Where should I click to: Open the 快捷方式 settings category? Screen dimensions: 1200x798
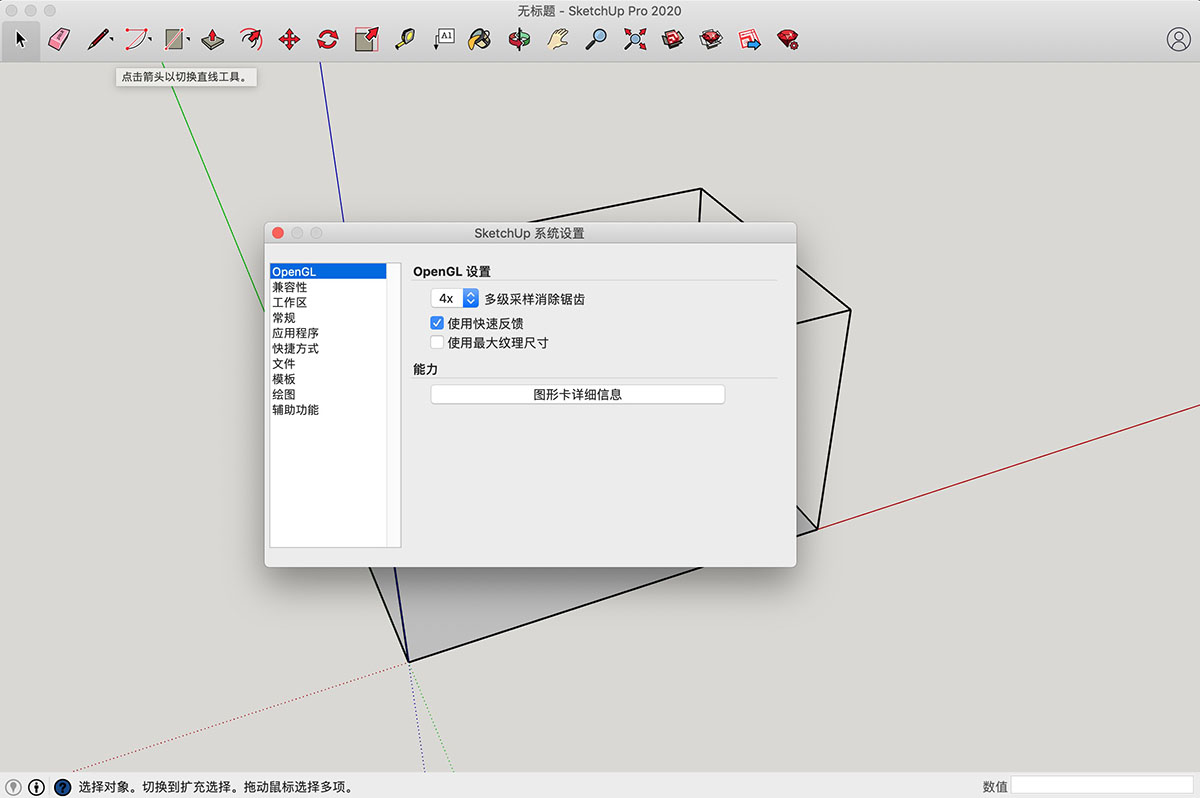(x=328, y=348)
